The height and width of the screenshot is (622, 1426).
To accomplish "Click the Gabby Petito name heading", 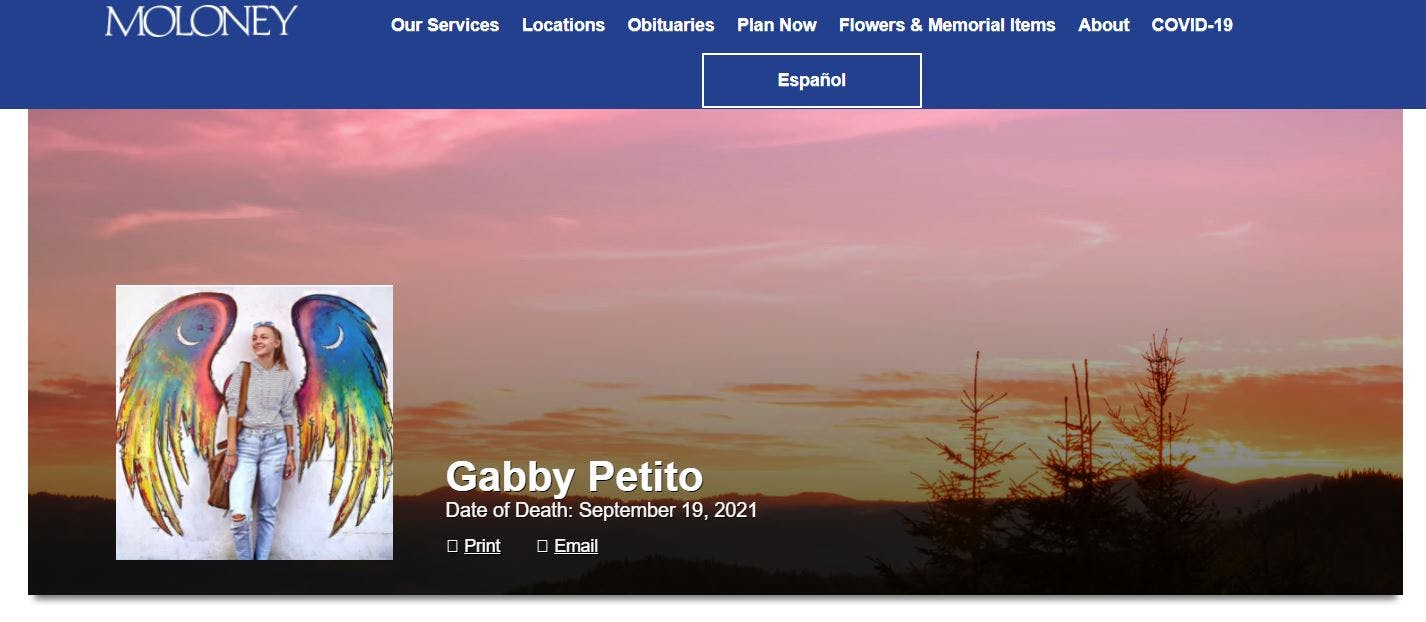I will [574, 477].
